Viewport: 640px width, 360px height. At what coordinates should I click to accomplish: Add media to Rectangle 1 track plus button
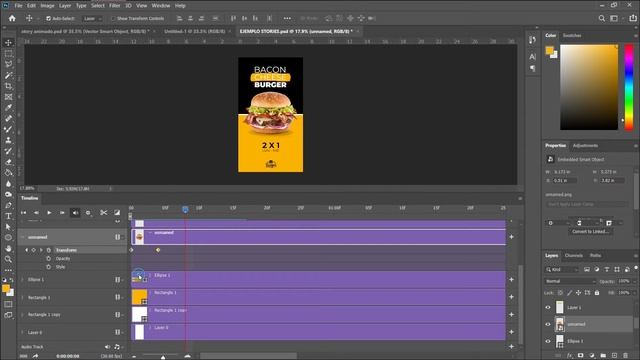(511, 297)
